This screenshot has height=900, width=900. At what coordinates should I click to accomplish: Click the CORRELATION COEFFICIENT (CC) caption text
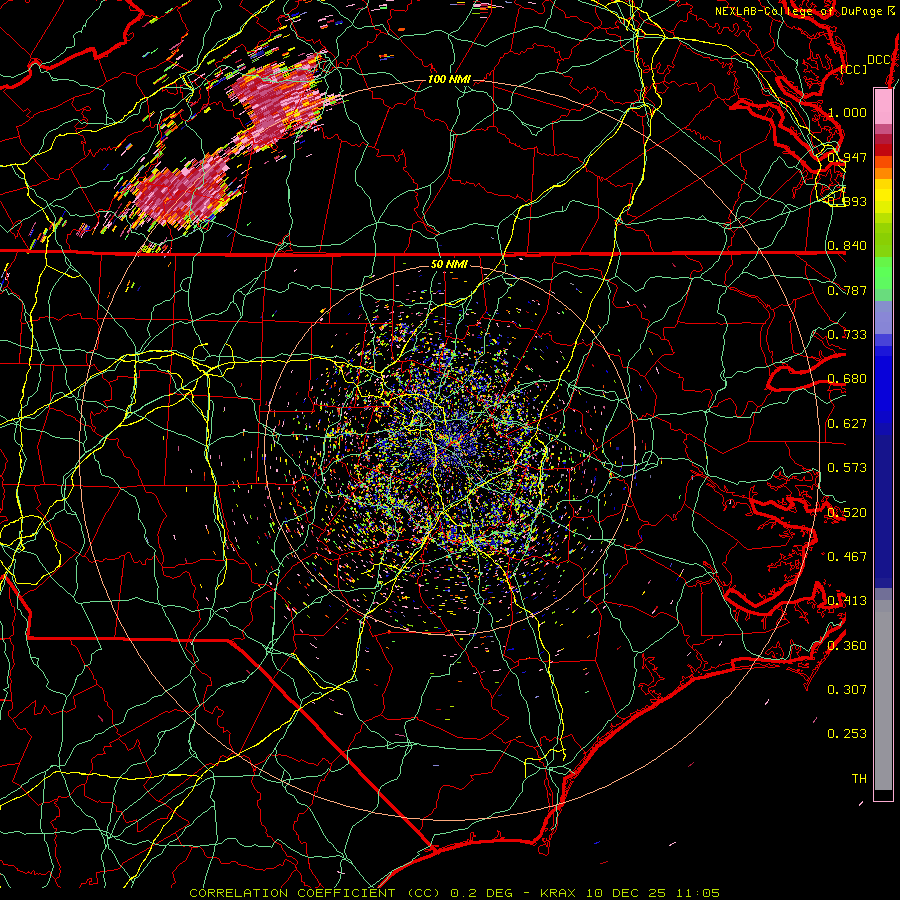pos(315,893)
